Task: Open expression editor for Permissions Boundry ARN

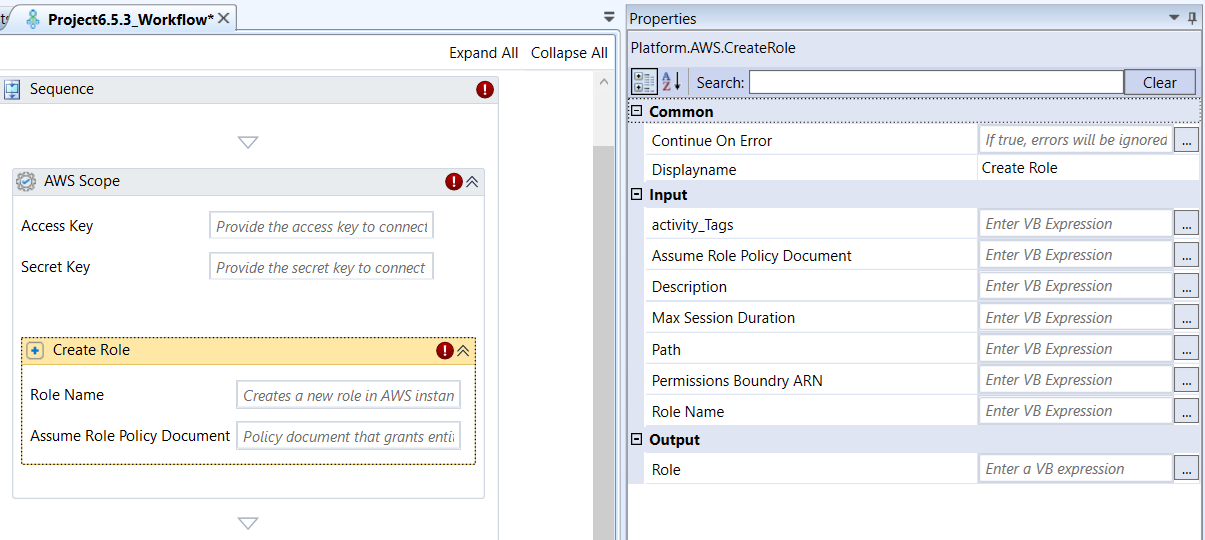Action: [1186, 380]
